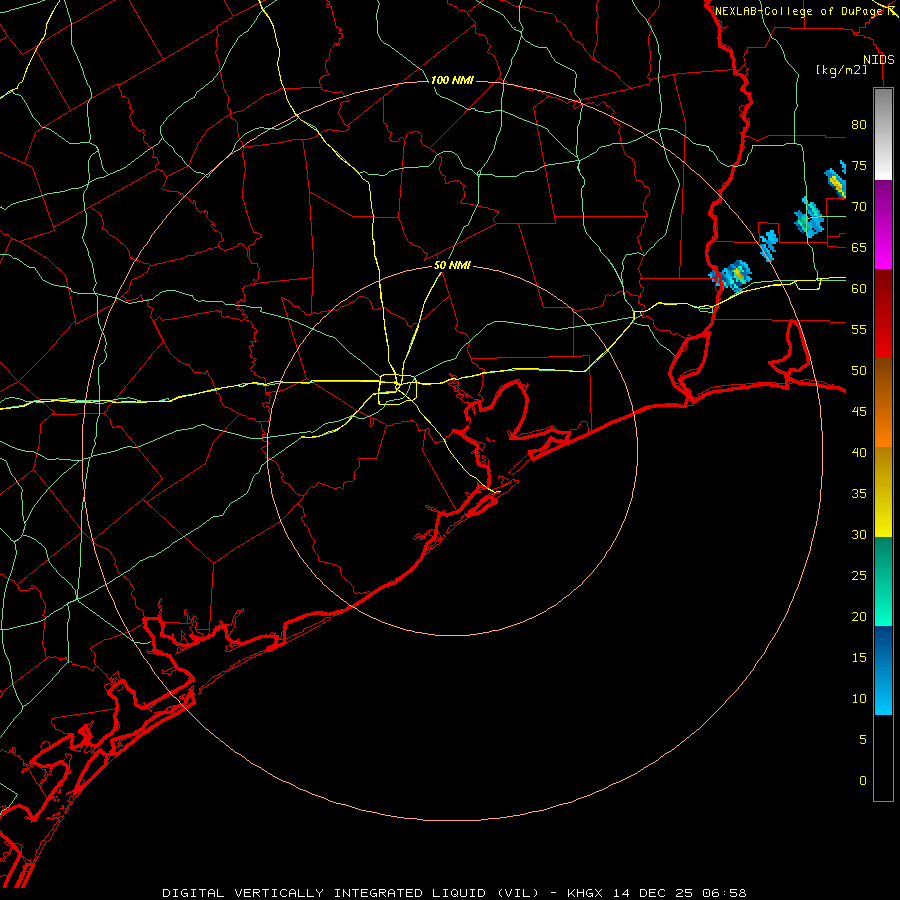The image size is (900, 900).
Task: Click the "50 NMI" range ring label
Action: (x=452, y=265)
